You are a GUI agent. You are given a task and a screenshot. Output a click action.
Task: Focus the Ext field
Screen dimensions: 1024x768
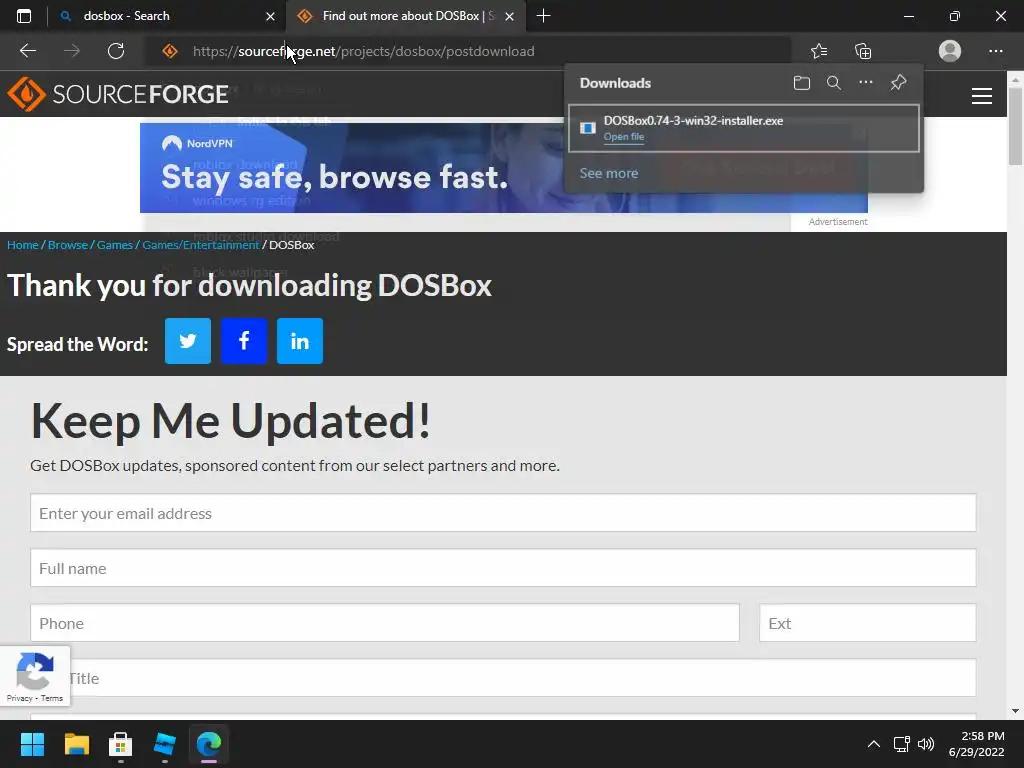pyautogui.click(x=867, y=622)
